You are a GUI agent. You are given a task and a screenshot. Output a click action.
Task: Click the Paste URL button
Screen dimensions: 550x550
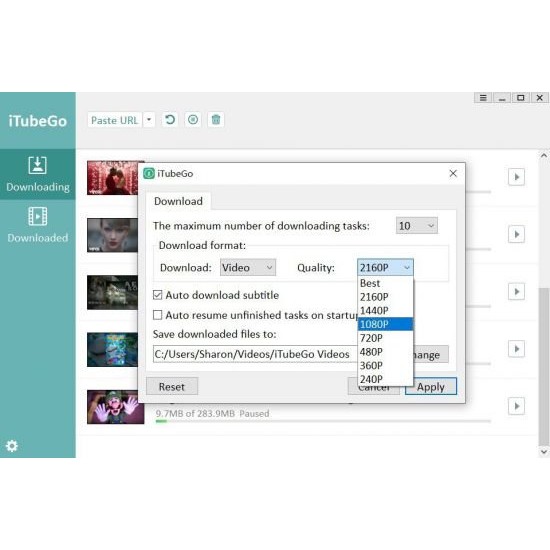tap(114, 120)
